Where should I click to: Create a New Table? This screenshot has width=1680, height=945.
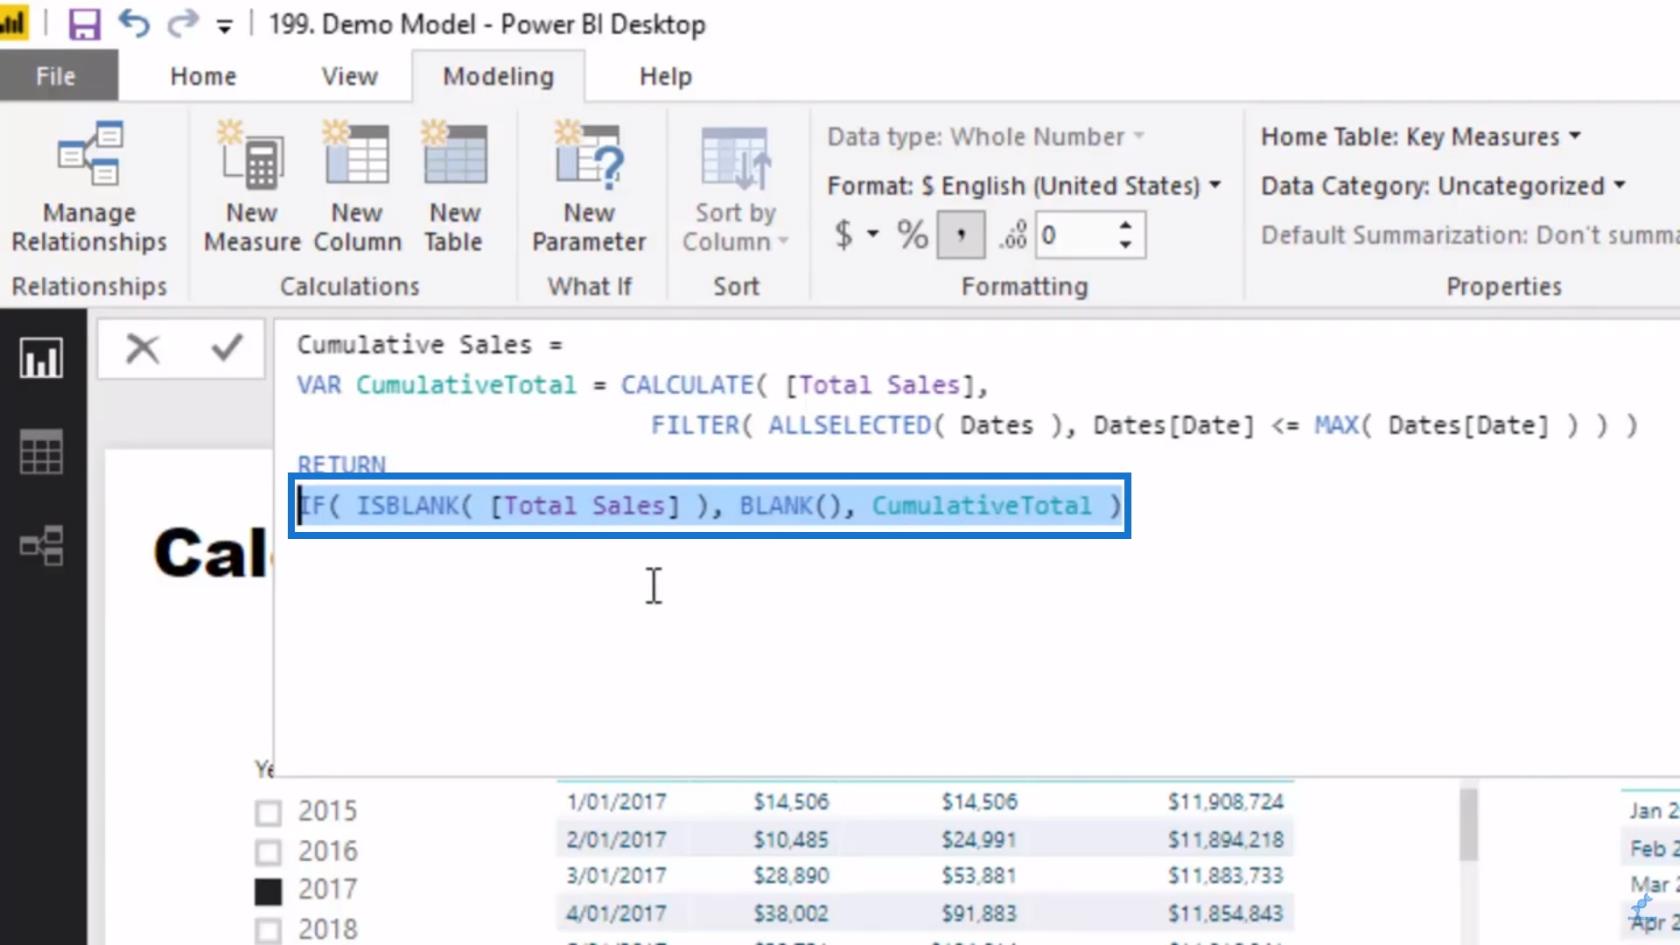tap(454, 187)
